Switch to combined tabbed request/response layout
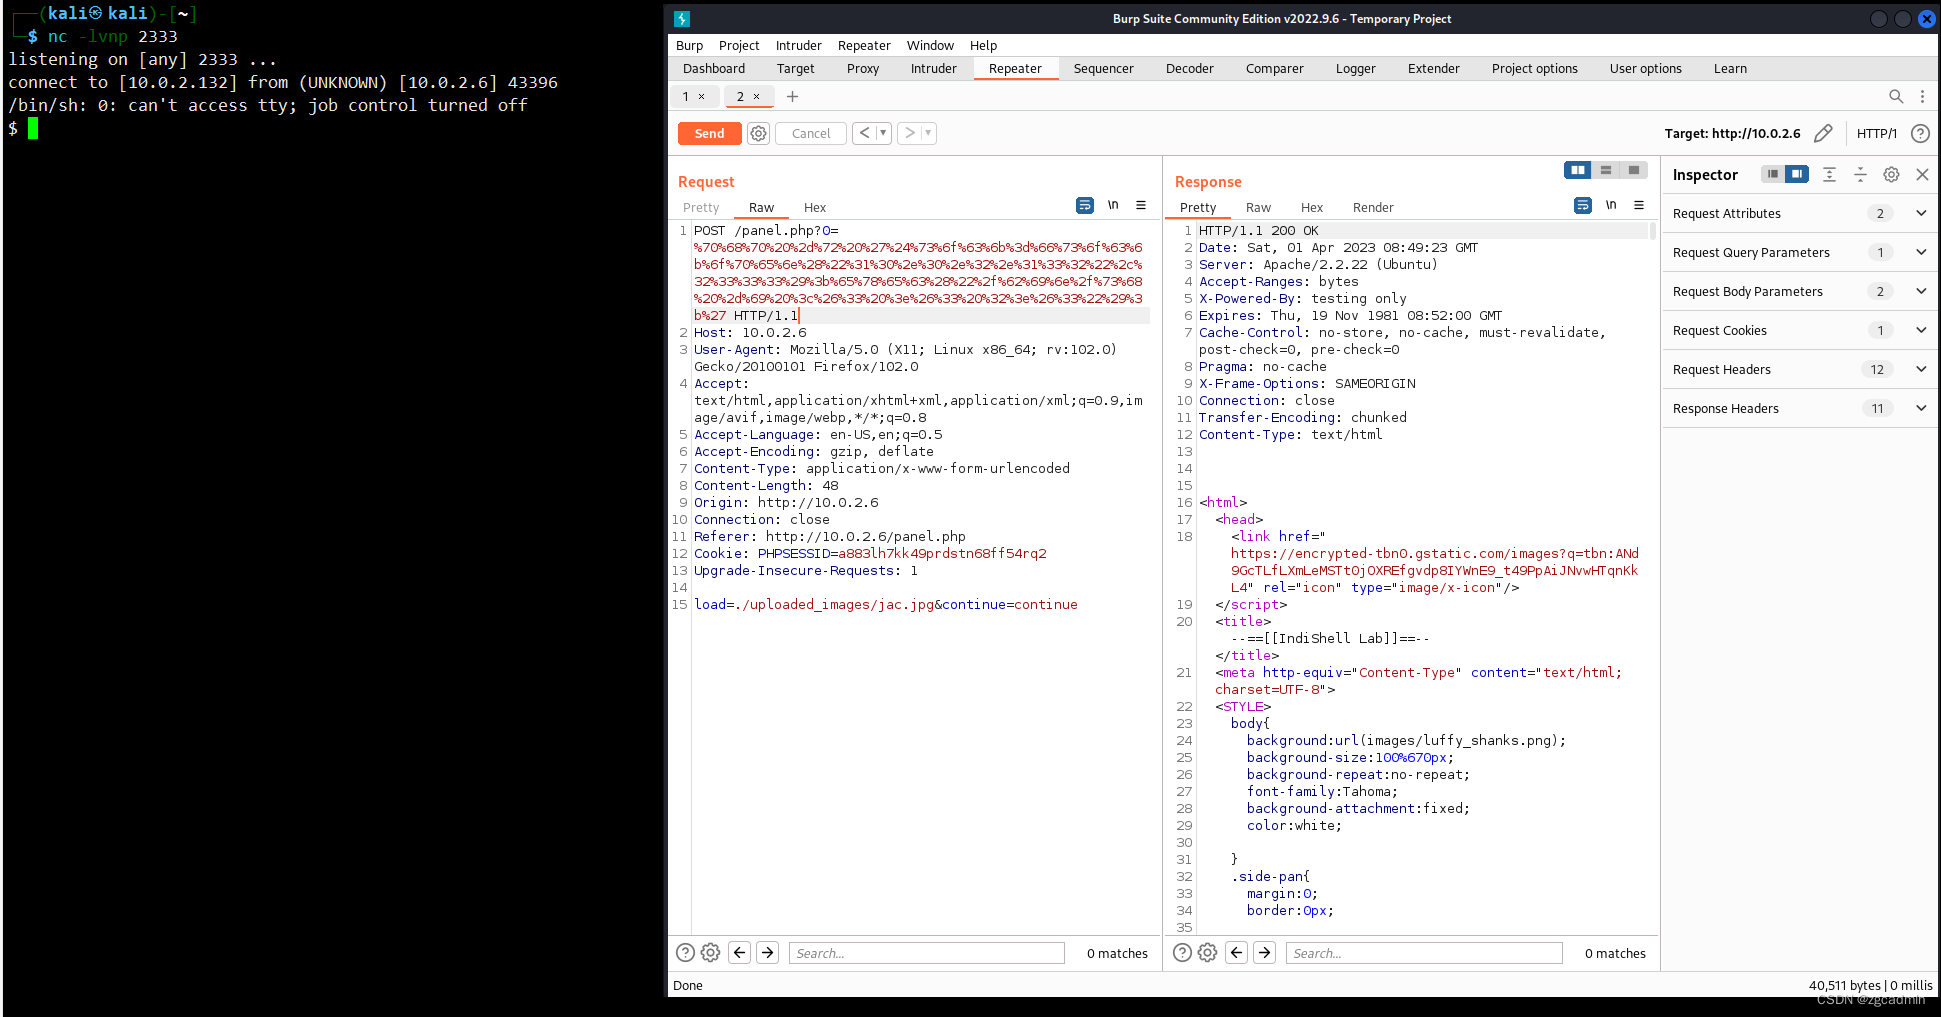1941x1017 pixels. coord(1634,170)
